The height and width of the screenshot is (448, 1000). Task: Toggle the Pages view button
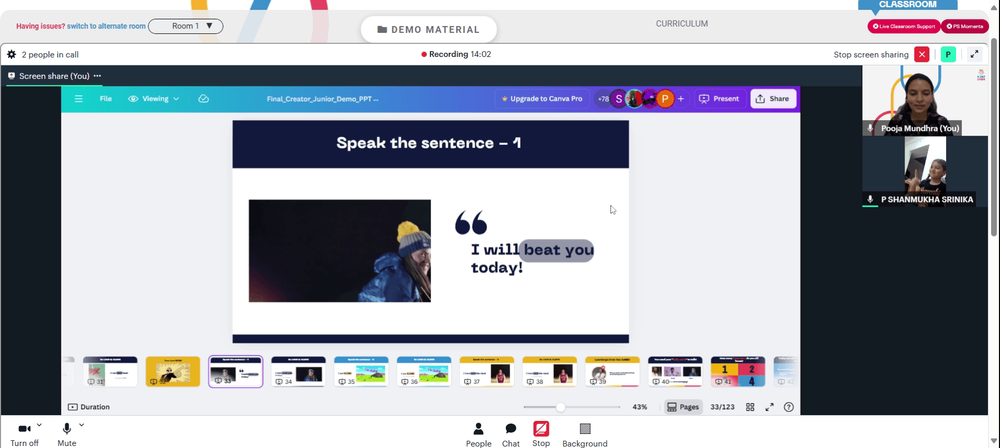tap(683, 407)
